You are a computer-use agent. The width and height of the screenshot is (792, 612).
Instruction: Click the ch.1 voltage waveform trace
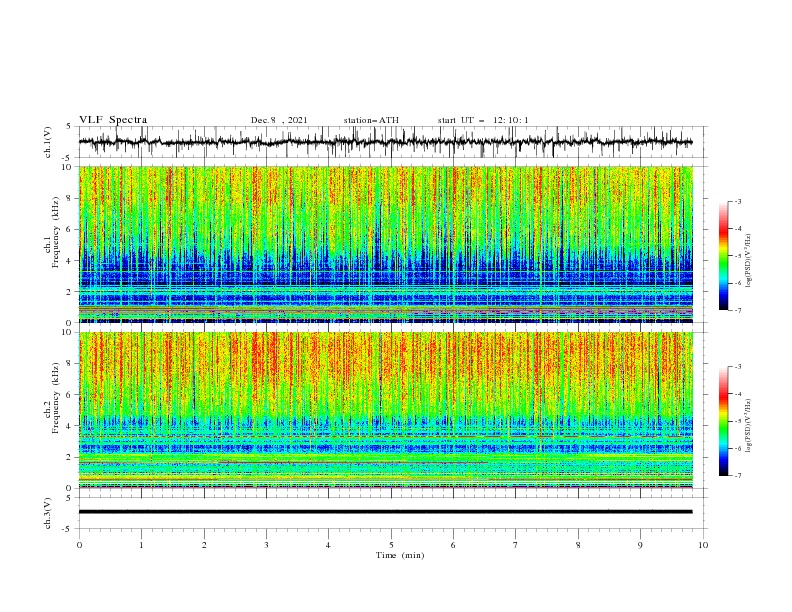point(385,142)
